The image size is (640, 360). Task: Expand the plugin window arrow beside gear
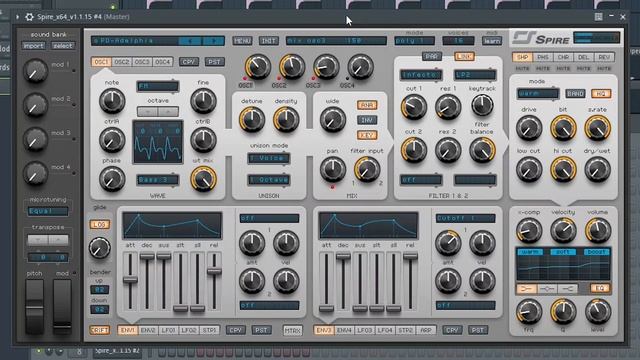pos(17,17)
